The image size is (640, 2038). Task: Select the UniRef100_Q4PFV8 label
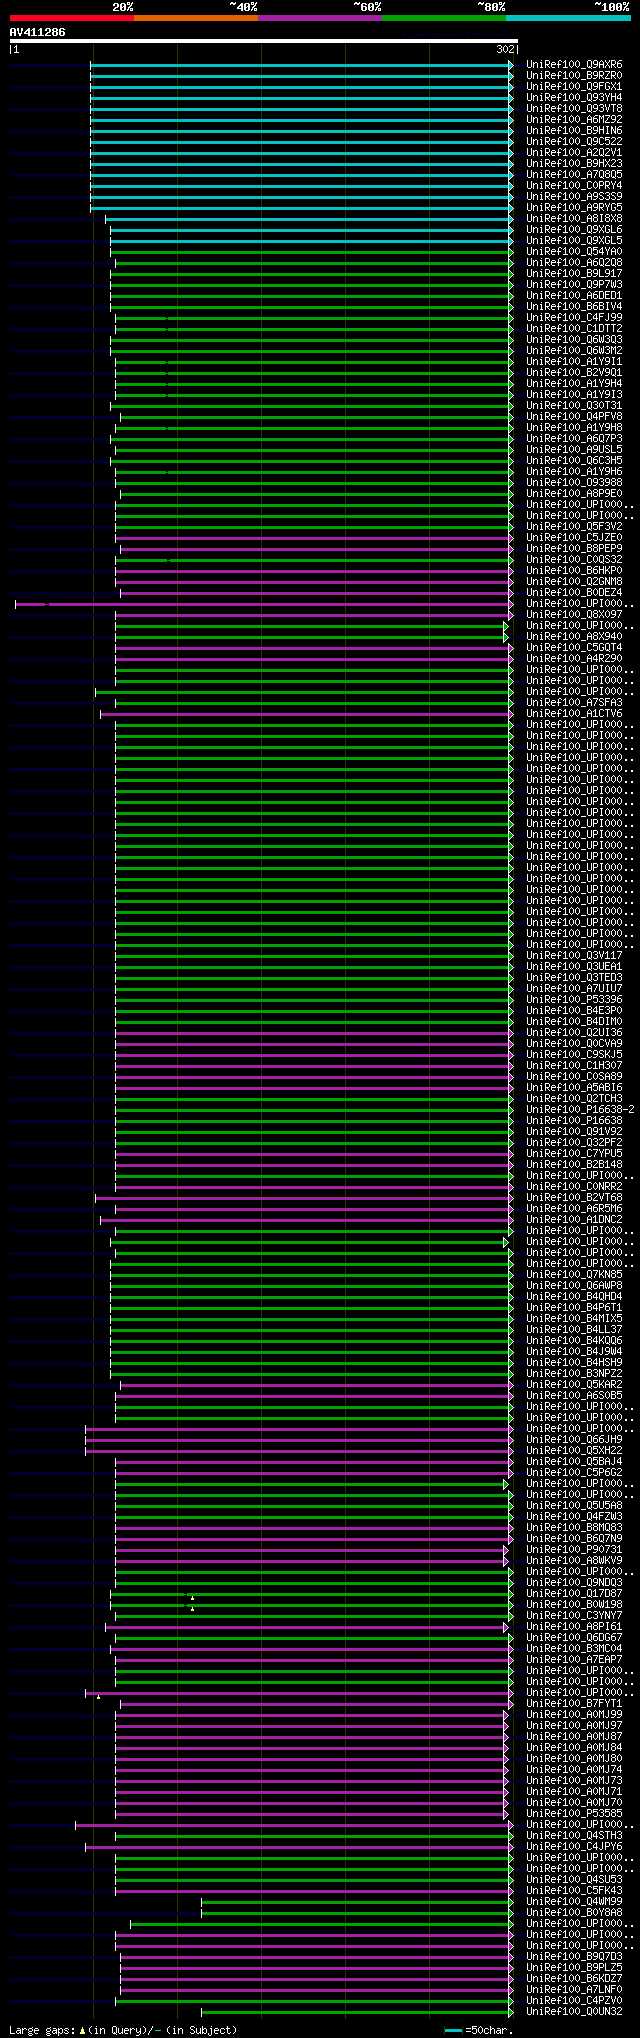[574, 416]
